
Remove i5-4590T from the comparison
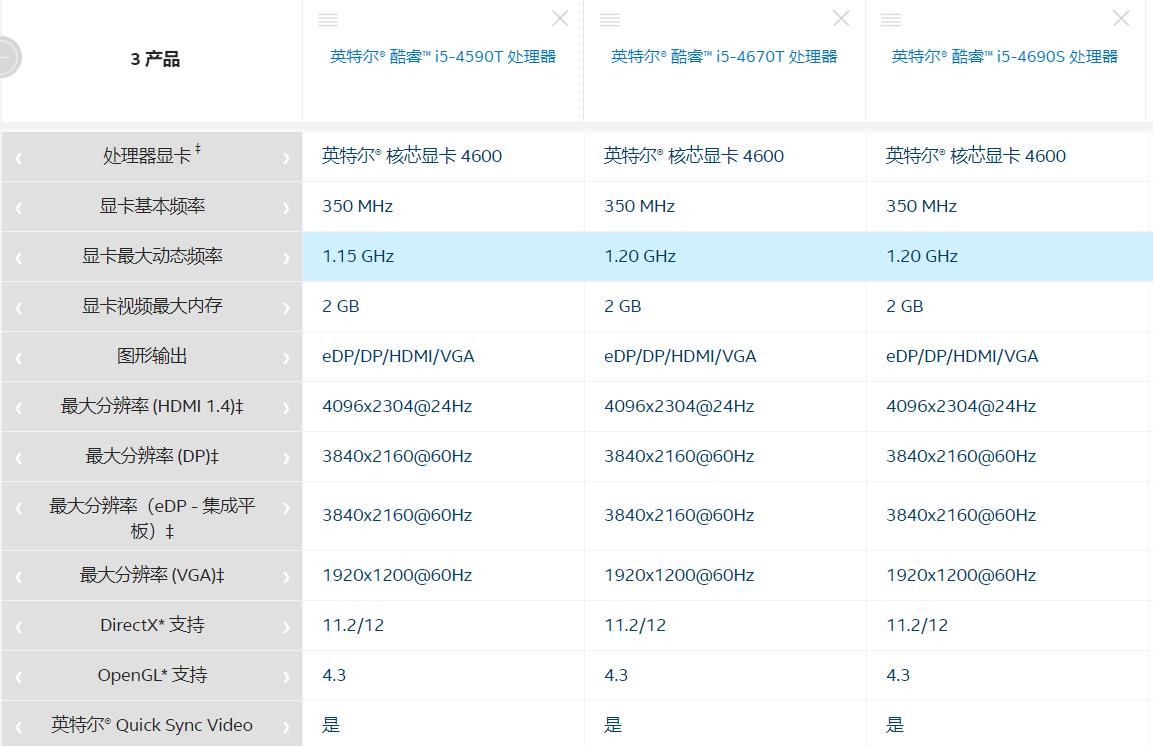(559, 17)
